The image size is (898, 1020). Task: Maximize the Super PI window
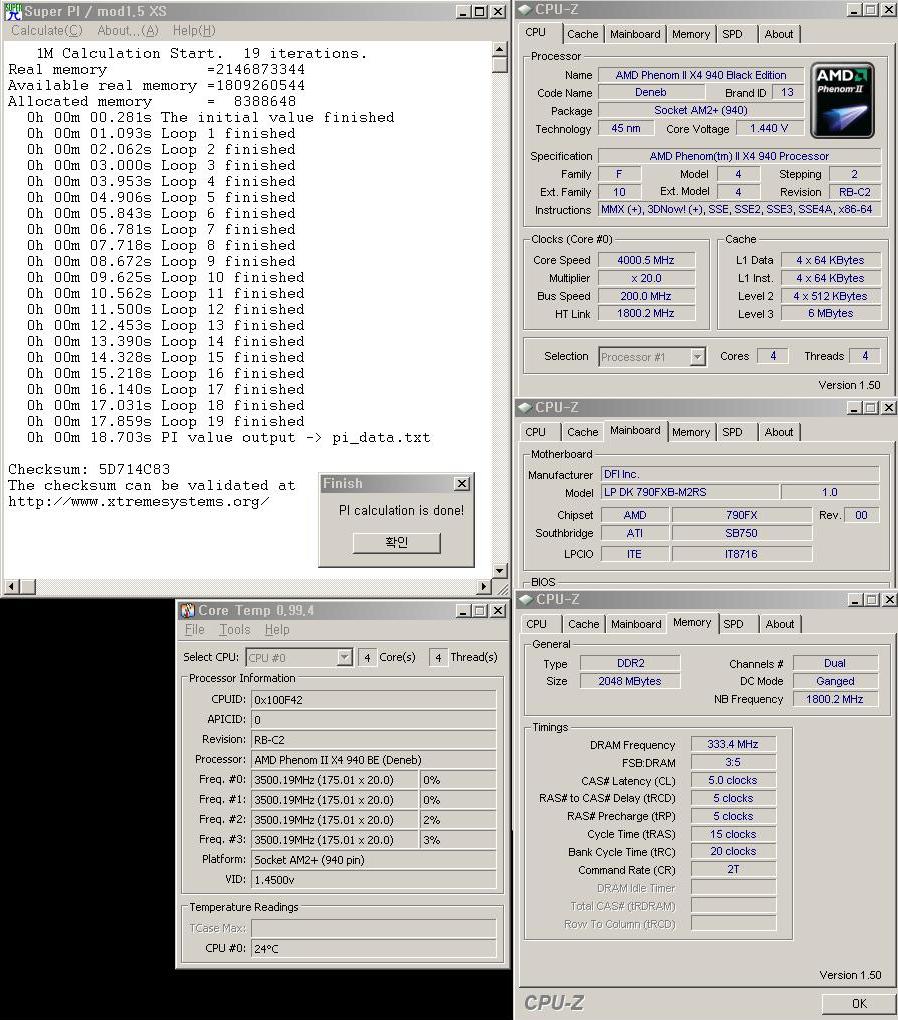tap(480, 12)
